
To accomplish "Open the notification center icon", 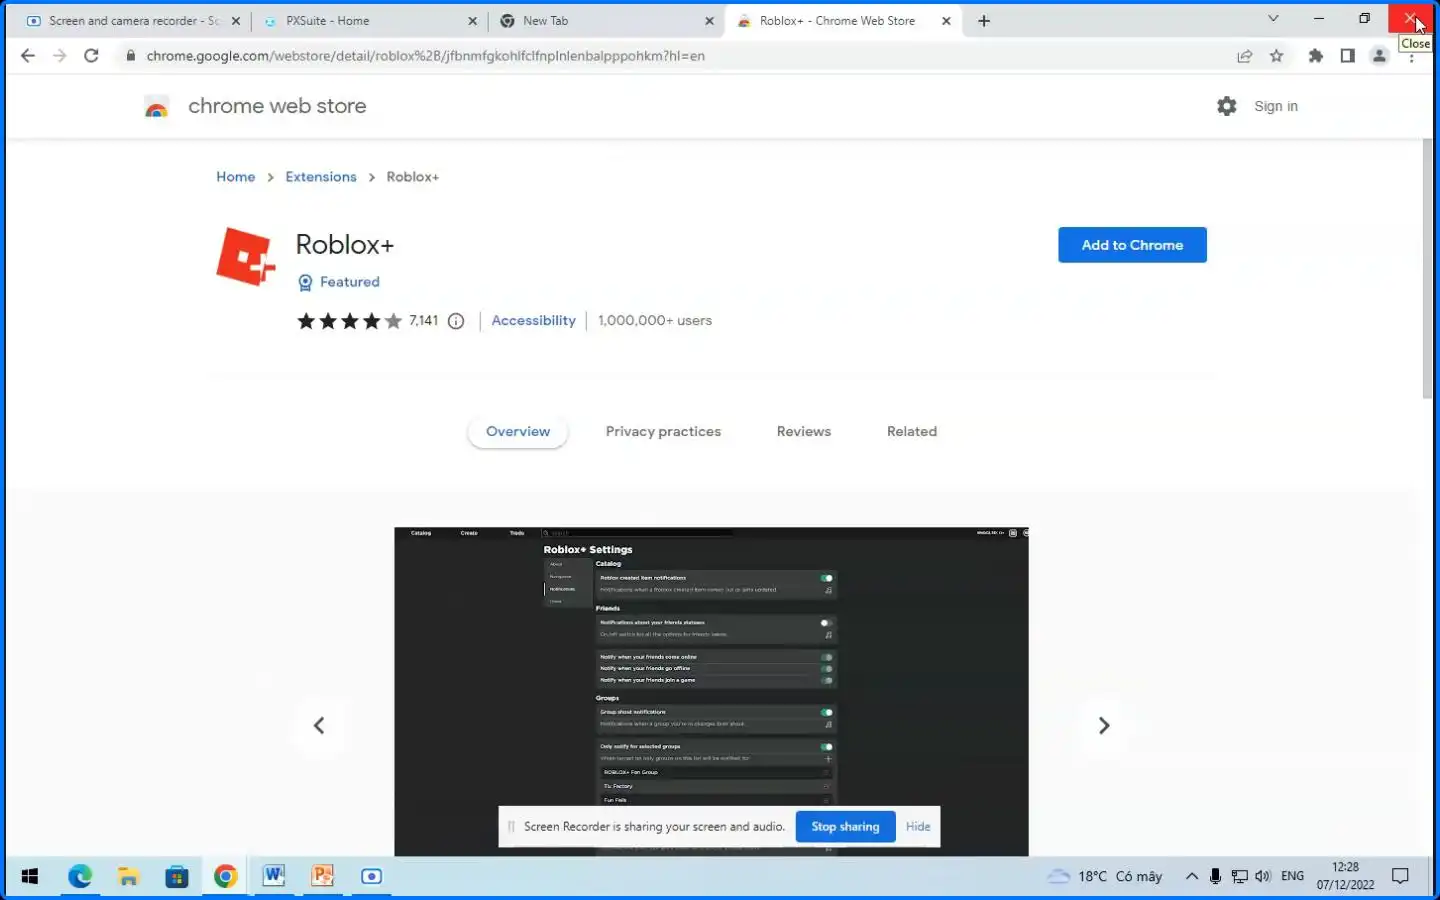I will coord(1401,876).
